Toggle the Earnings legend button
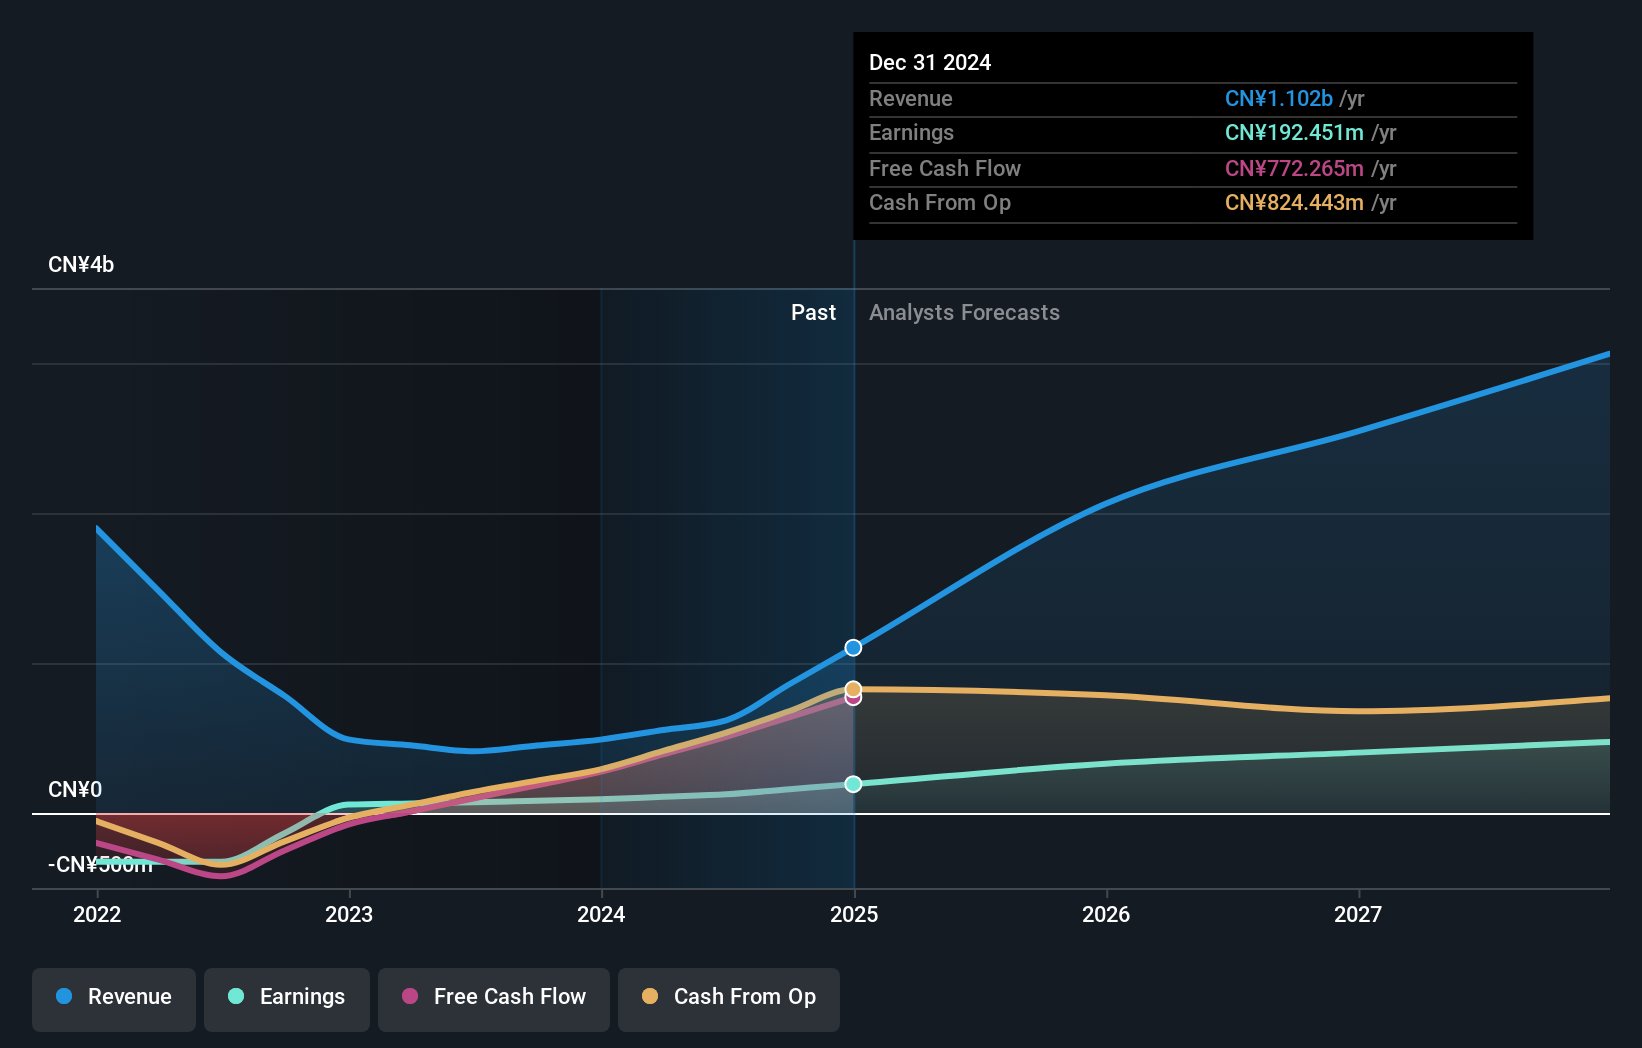The width and height of the screenshot is (1642, 1048). (287, 999)
